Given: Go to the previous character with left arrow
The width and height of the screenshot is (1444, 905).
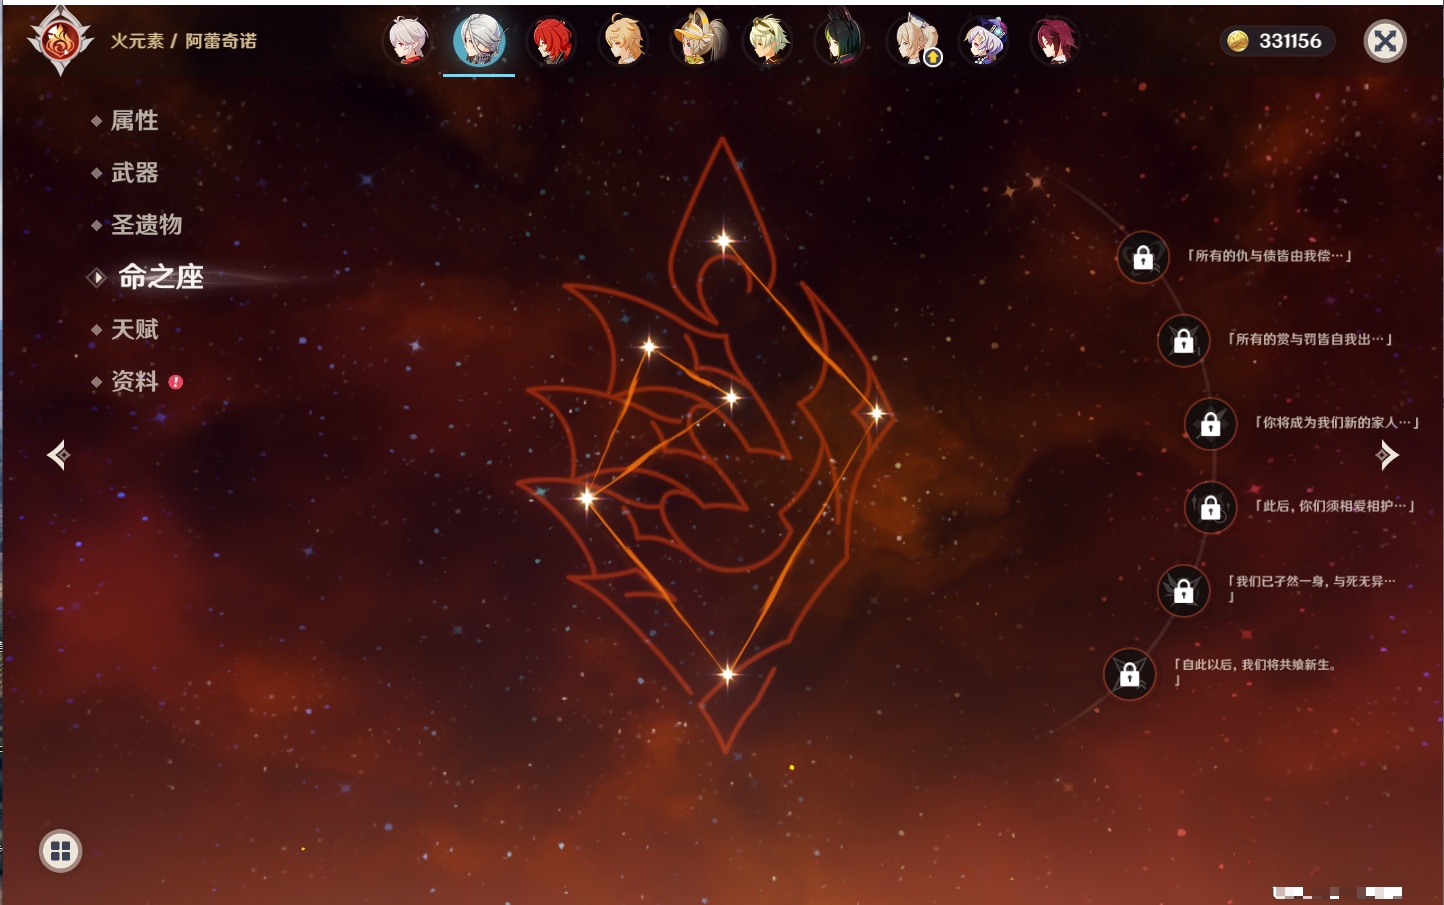Looking at the screenshot, I should click(58, 455).
